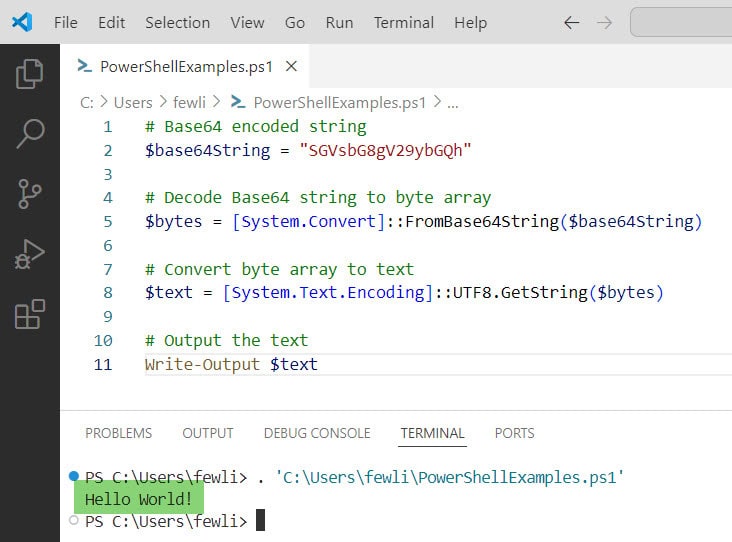Open the Run and Debug view
Image resolution: width=732 pixels, height=542 pixels.
point(30,254)
